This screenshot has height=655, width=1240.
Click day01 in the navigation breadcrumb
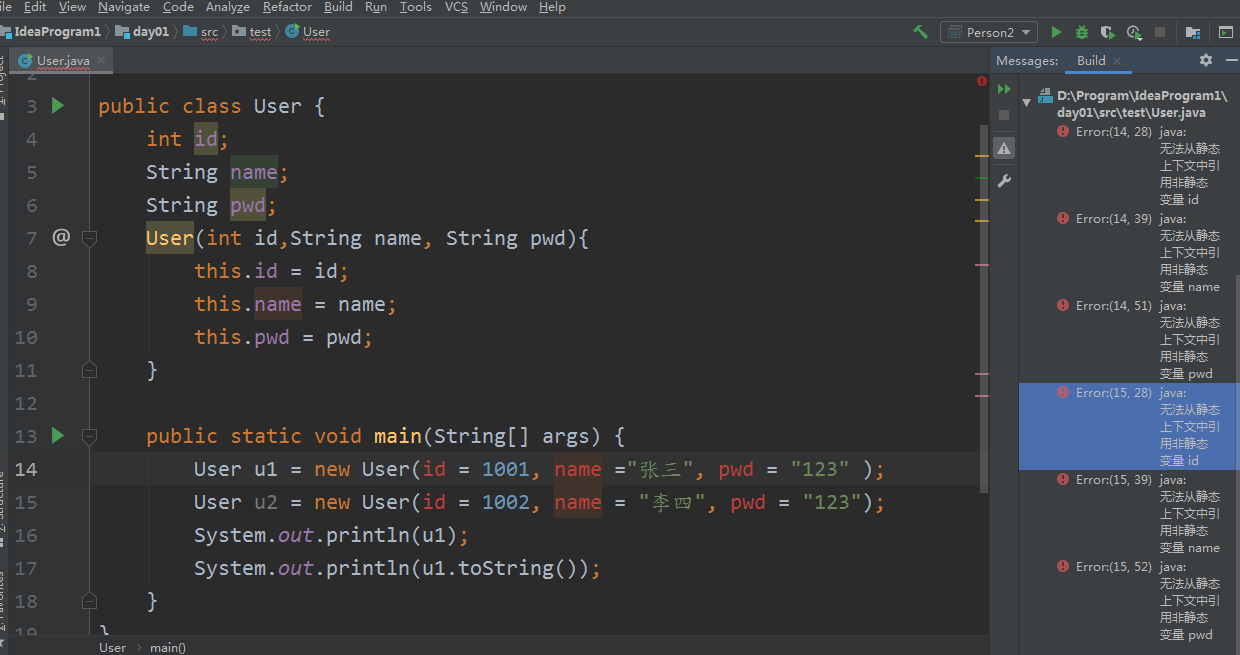point(142,32)
